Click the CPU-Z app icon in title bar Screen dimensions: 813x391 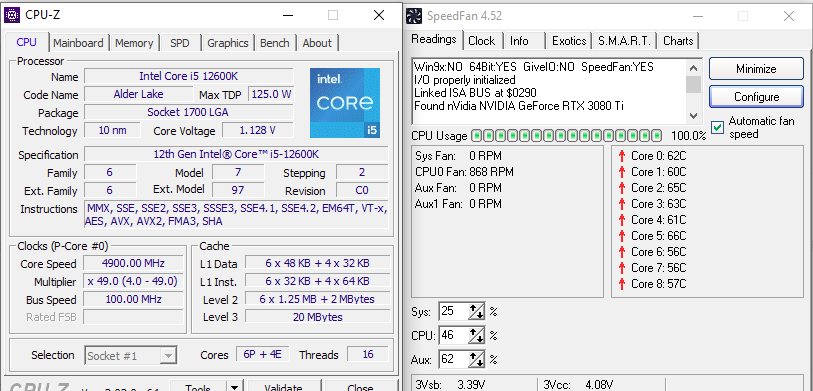click(x=12, y=15)
